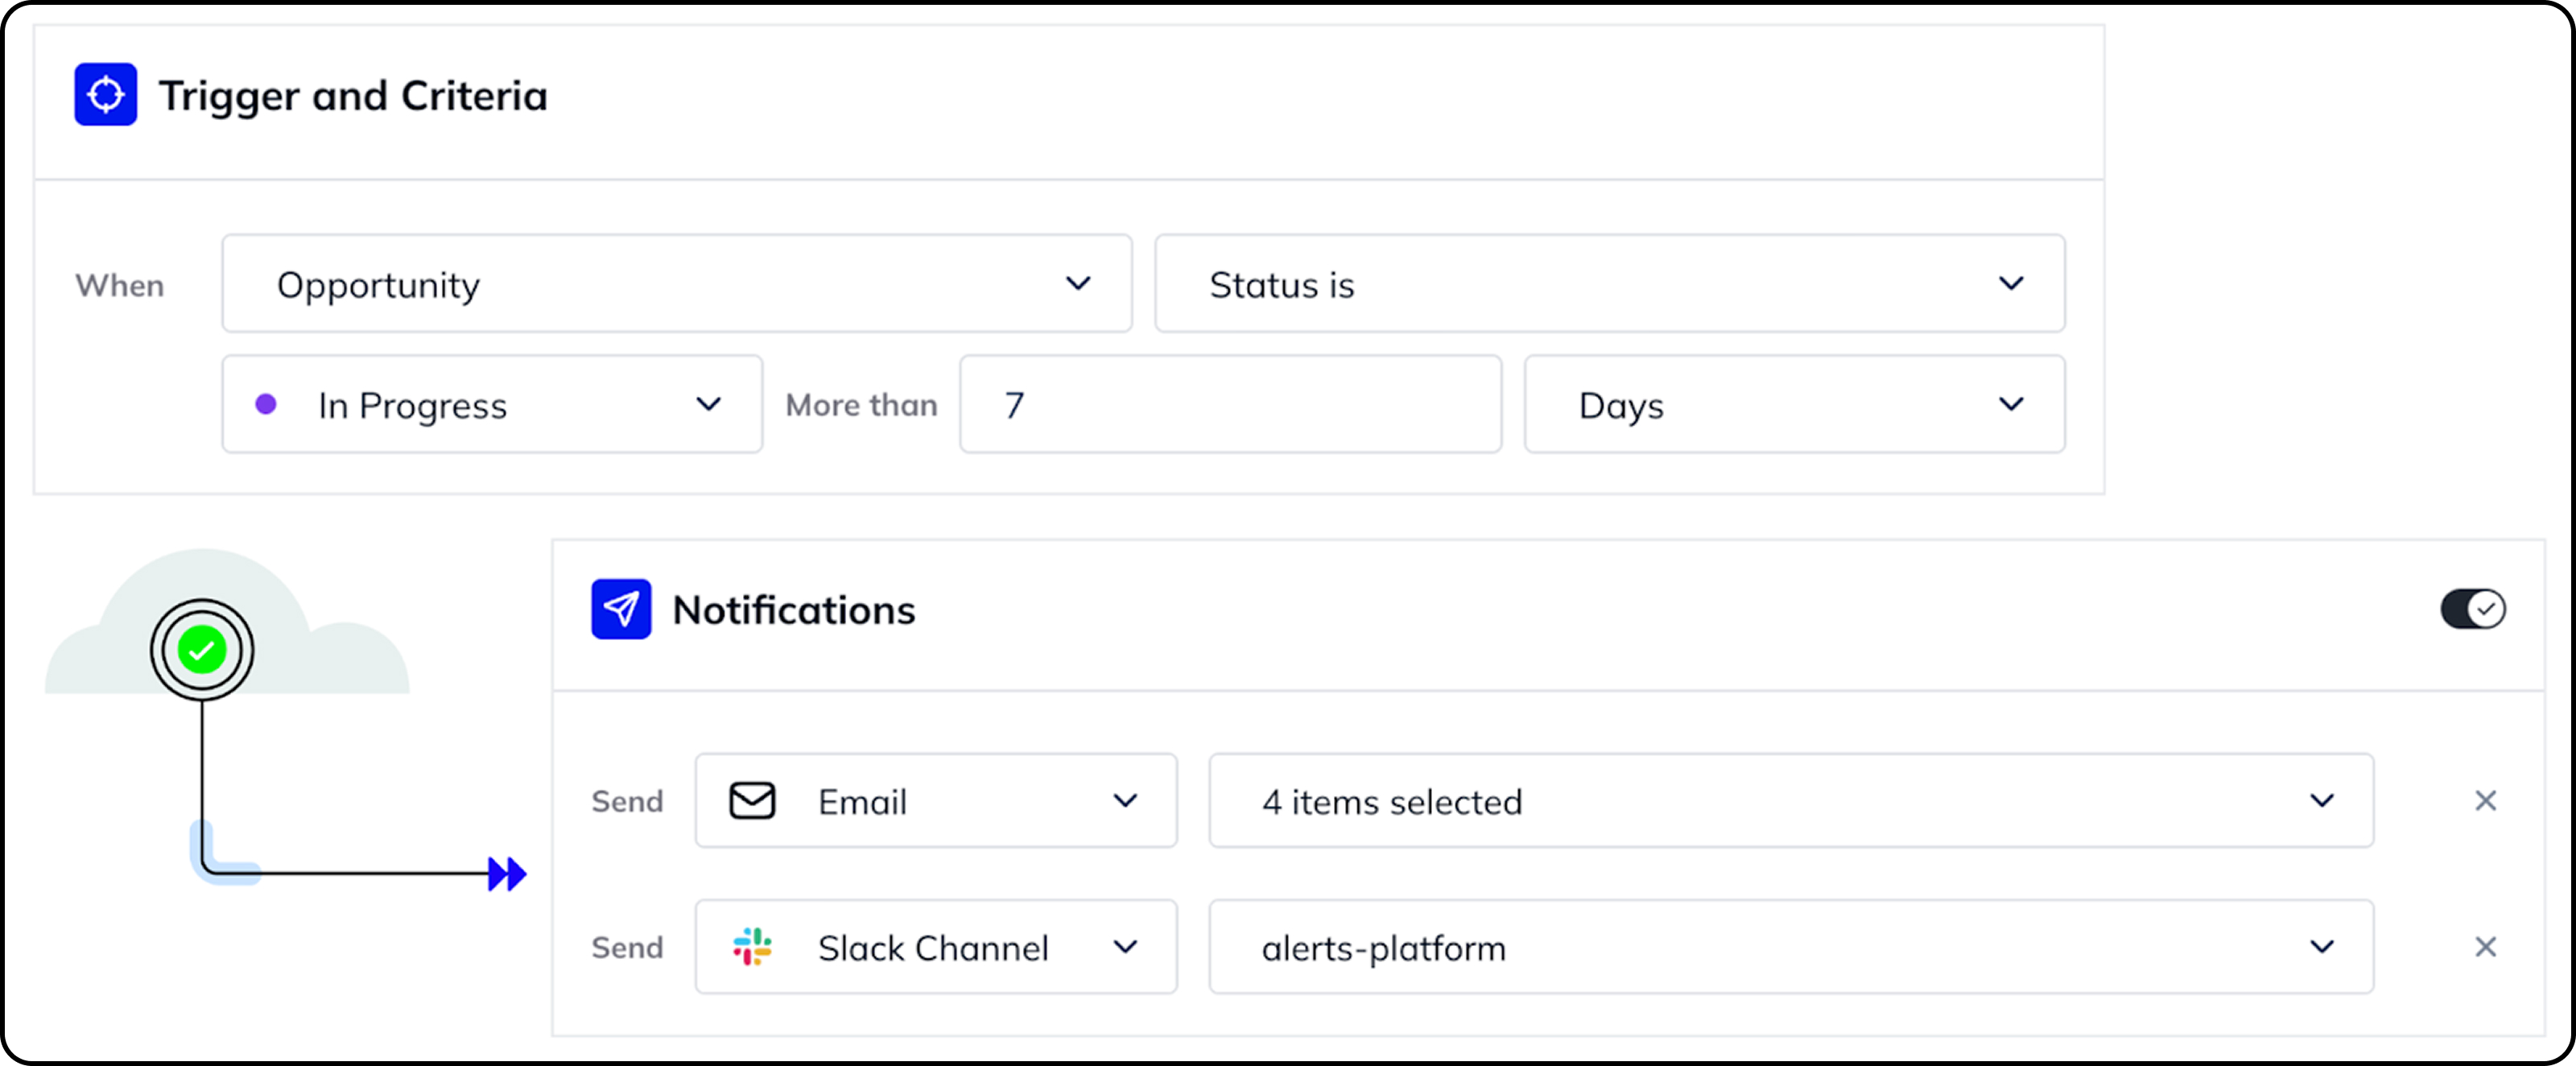Remove the Slack Channel notification row
Image resolution: width=2576 pixels, height=1066 pixels.
point(2486,947)
